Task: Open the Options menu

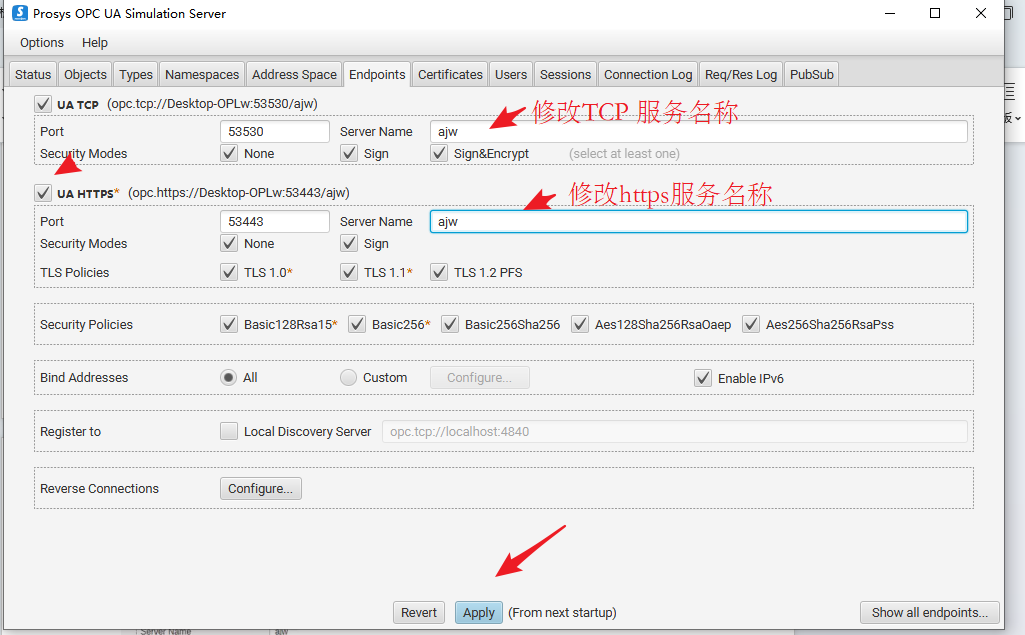Action: click(x=42, y=43)
